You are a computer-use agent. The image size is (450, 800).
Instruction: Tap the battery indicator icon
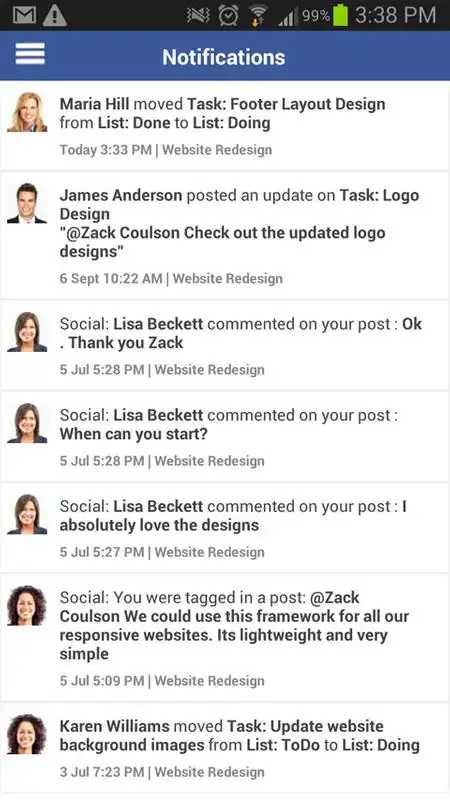[340, 15]
